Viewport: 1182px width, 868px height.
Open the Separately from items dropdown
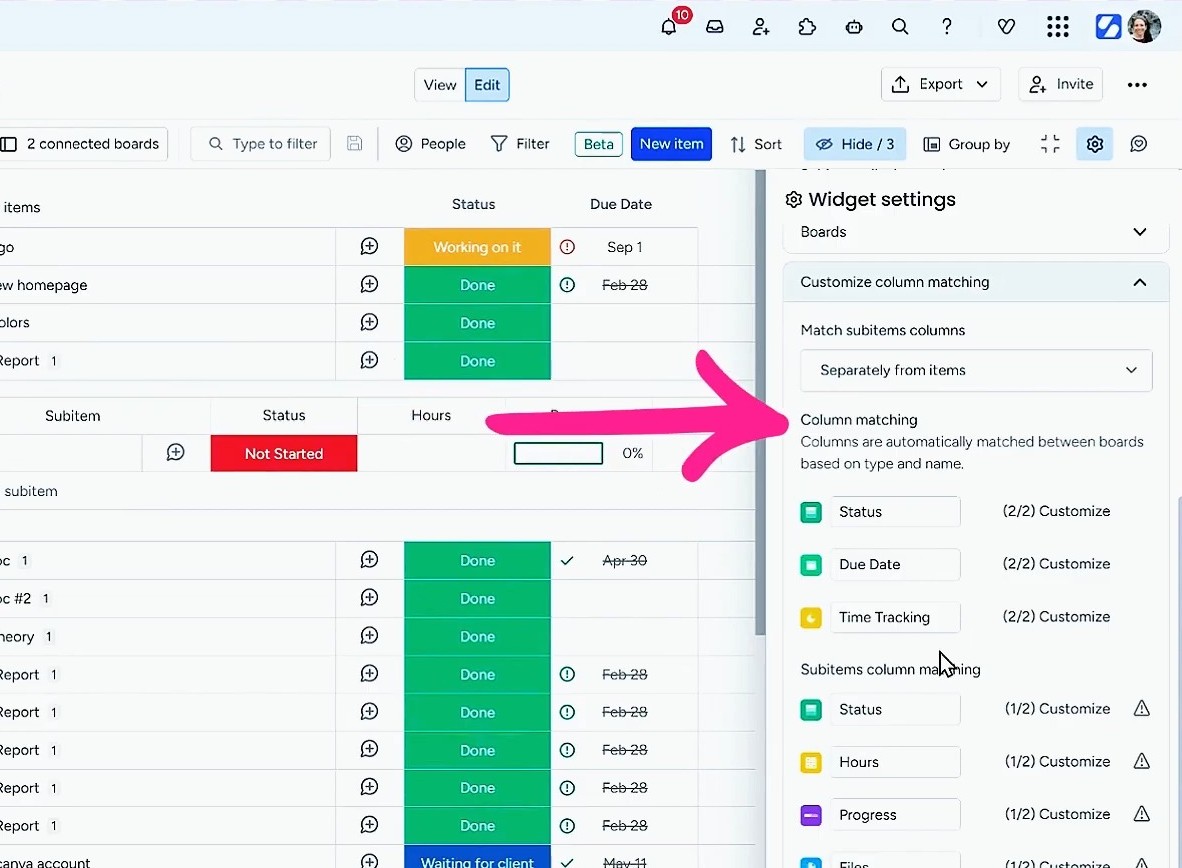976,370
